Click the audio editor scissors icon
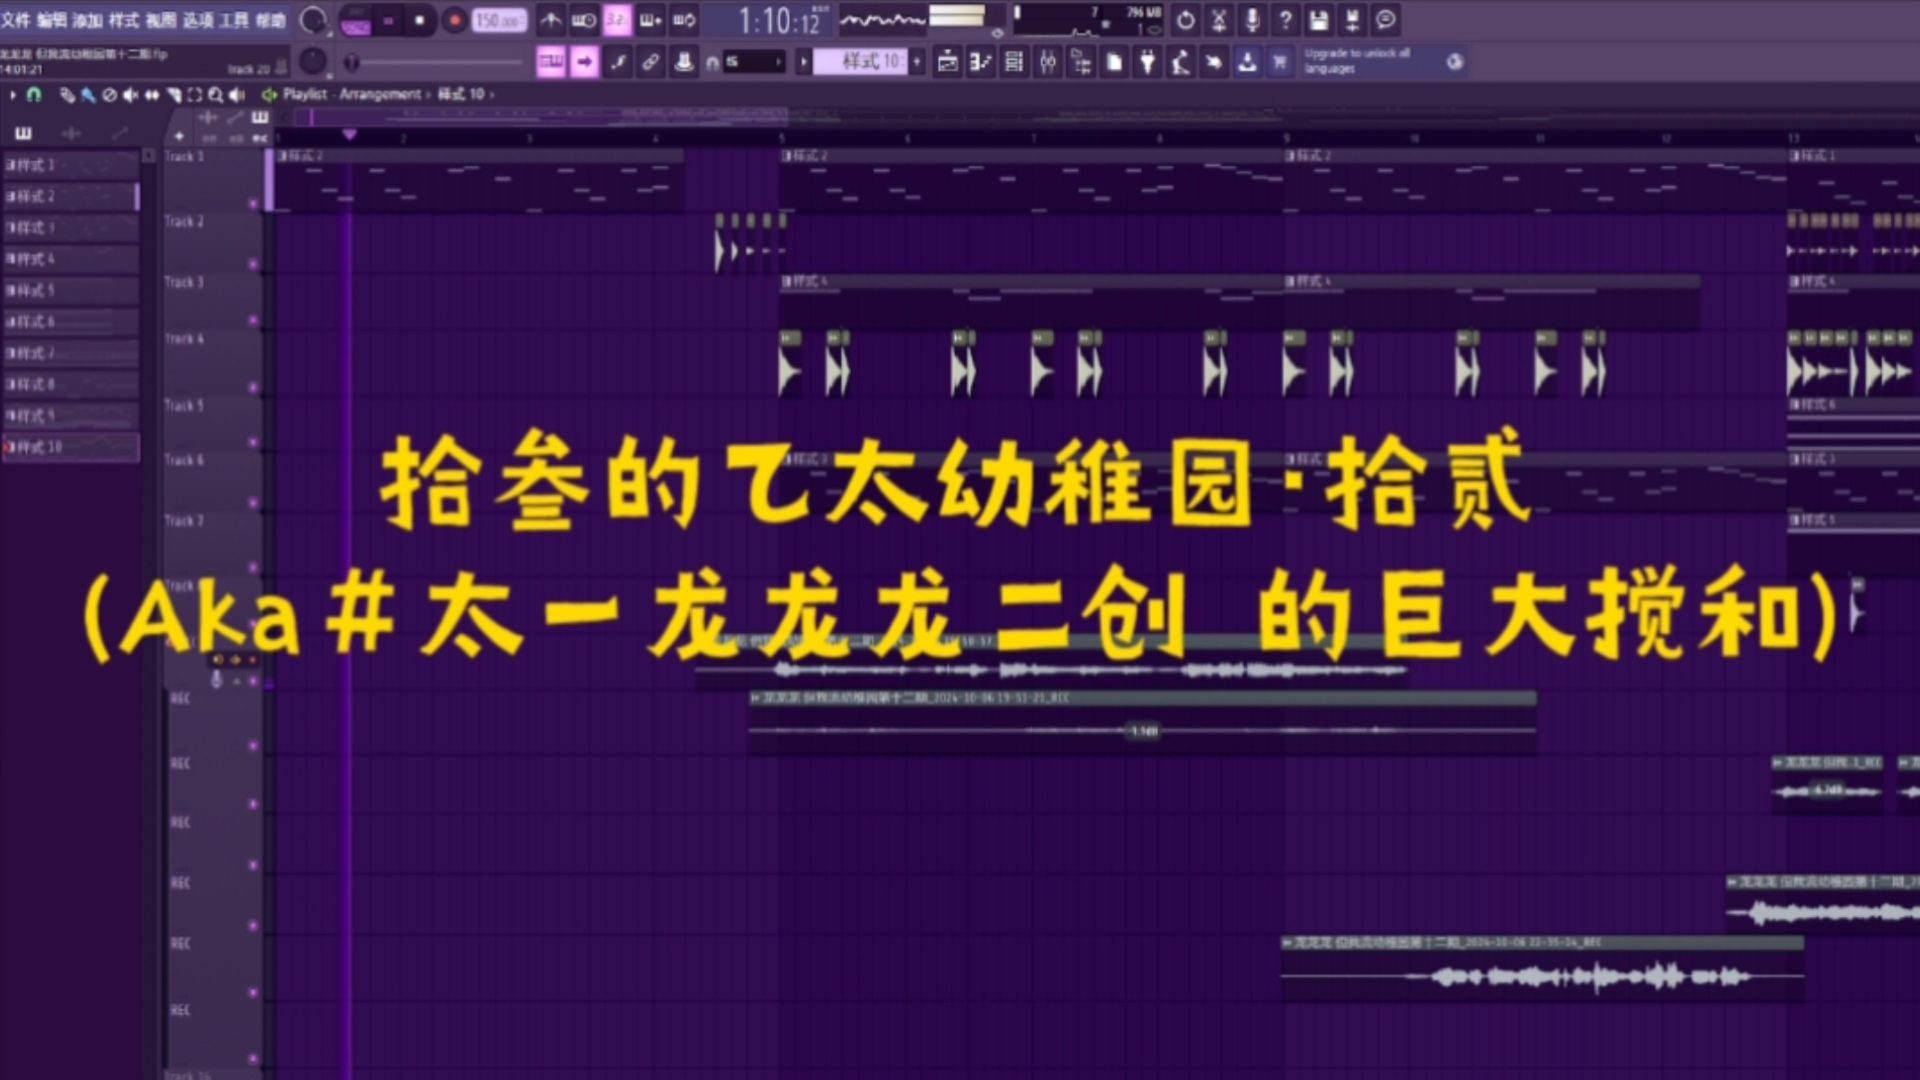Screen dimensions: 1920x1080 (x=1219, y=20)
